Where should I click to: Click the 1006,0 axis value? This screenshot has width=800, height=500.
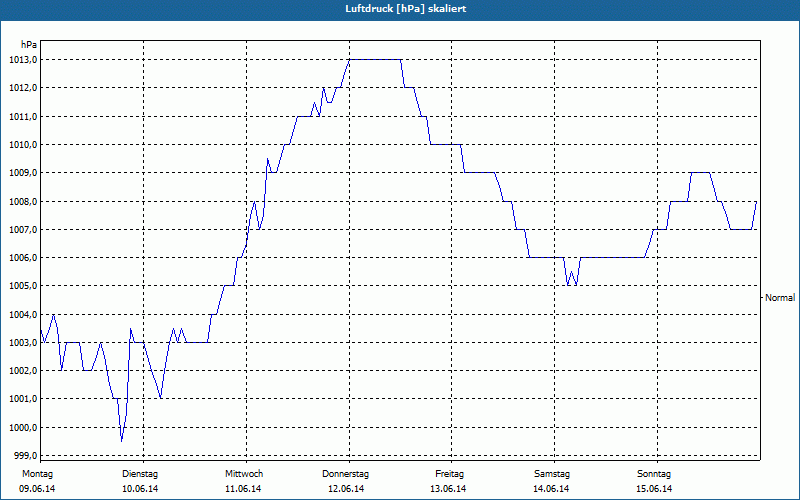(x=22, y=258)
